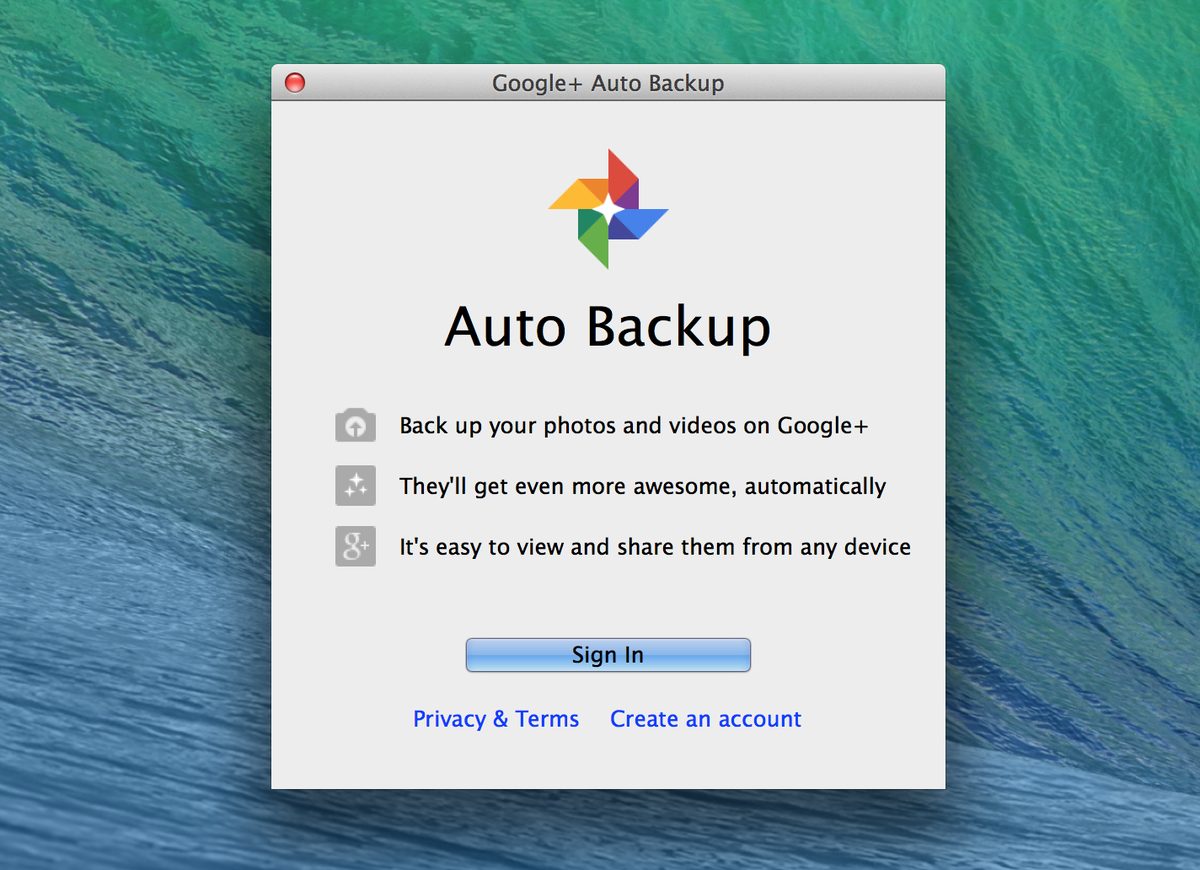Click the Google+ g+ icon

(x=355, y=546)
